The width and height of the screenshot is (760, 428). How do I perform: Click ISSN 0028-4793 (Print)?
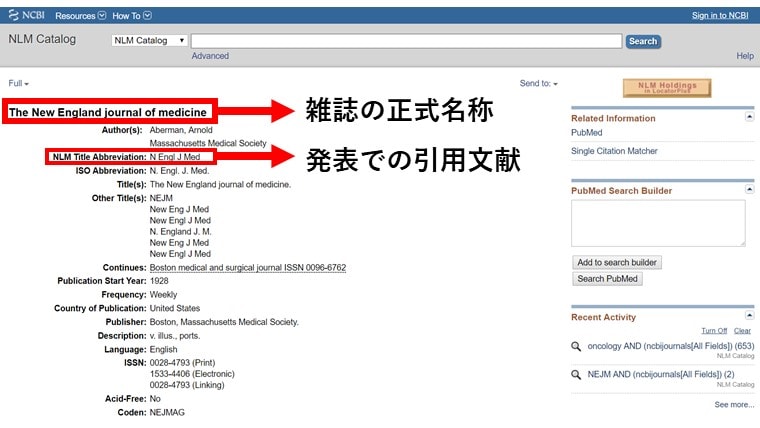pyautogui.click(x=182, y=363)
